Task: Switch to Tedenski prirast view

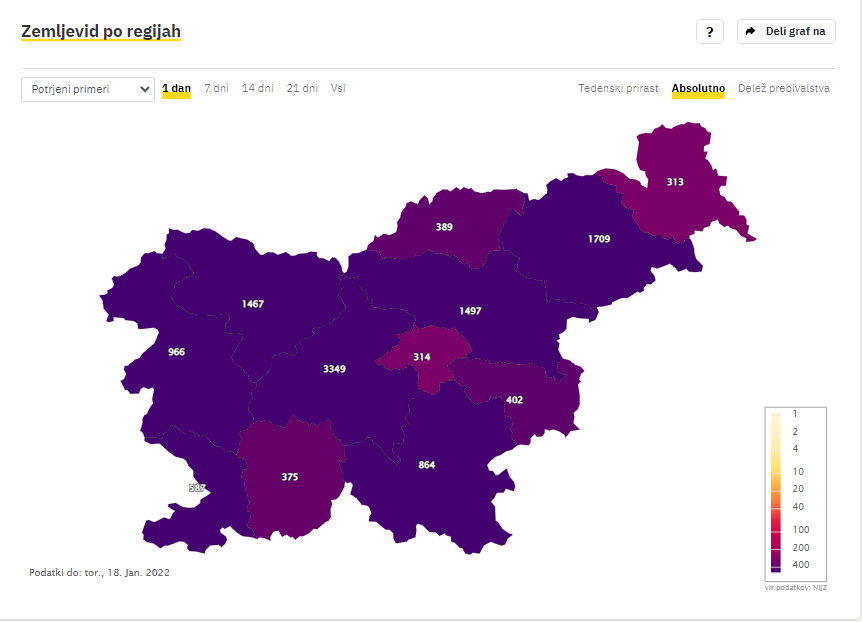Action: [618, 89]
